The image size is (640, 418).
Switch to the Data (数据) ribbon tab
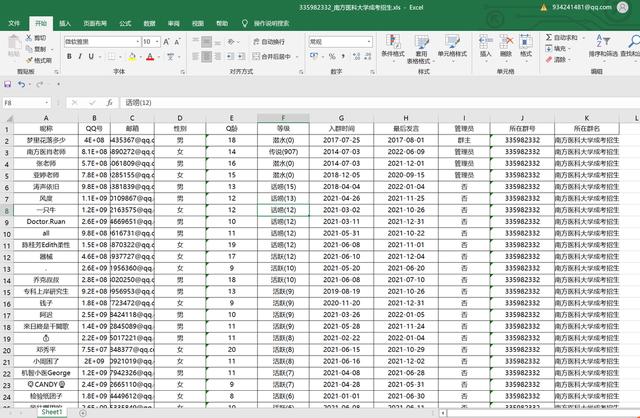coord(149,21)
